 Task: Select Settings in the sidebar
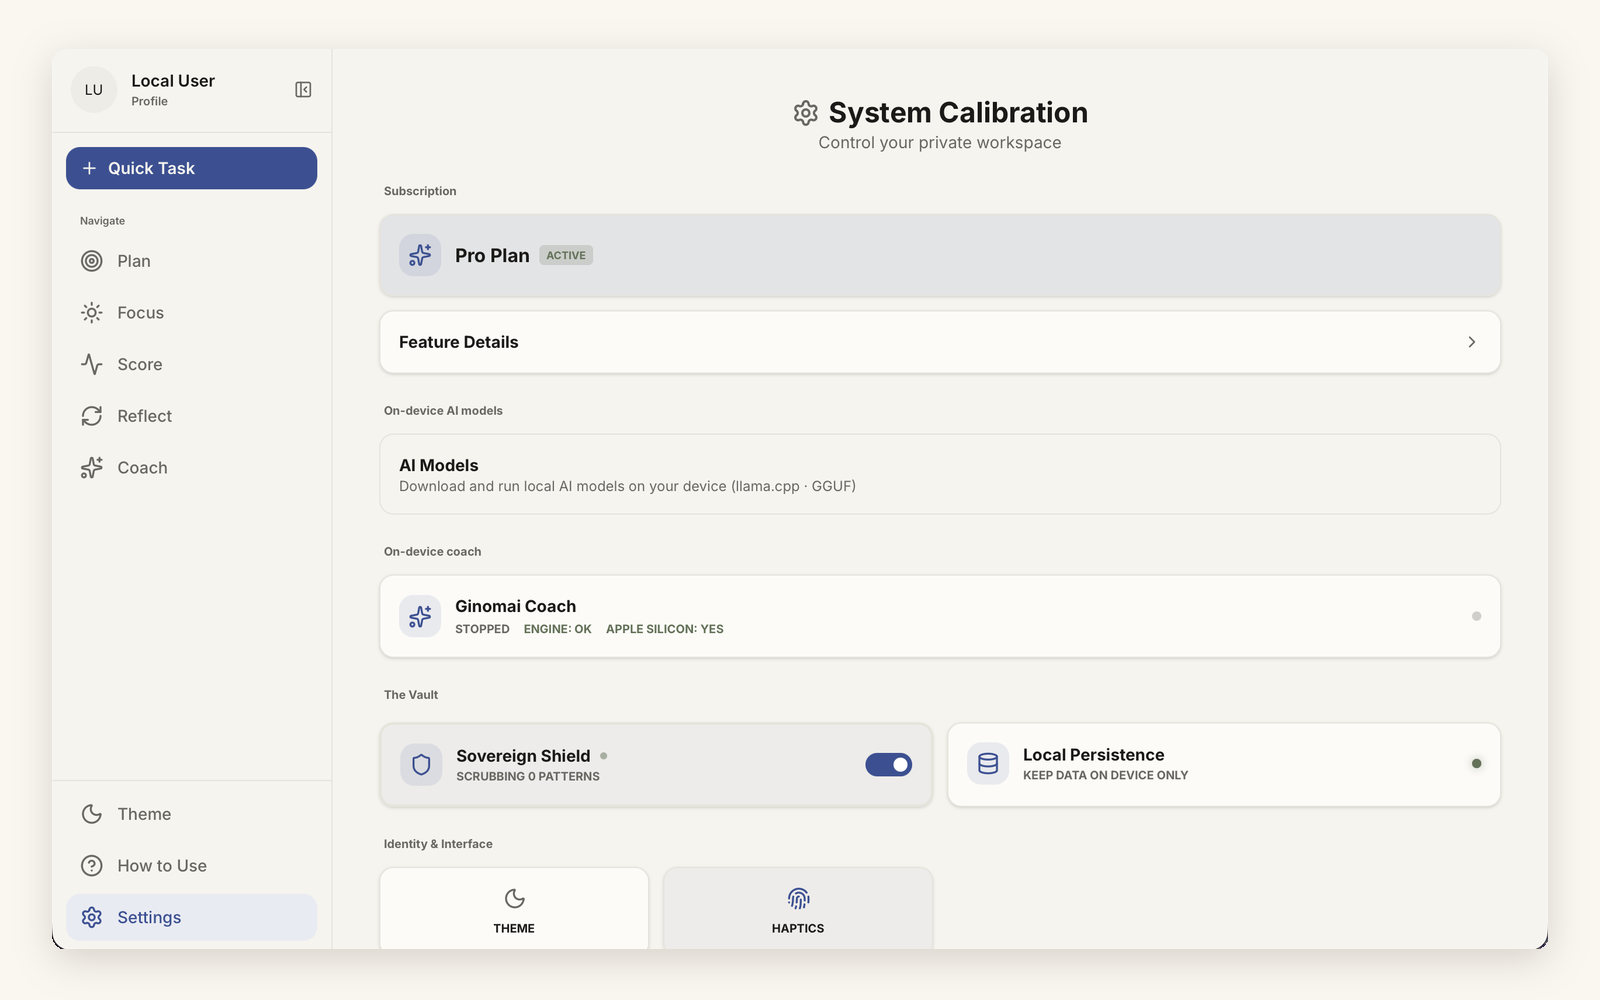click(x=191, y=917)
